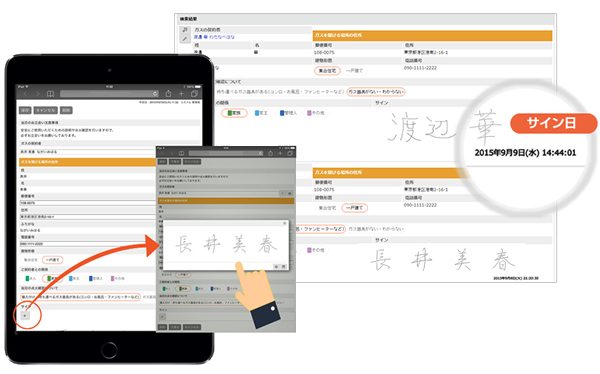Add a new Safari tab with plus icon
The height and width of the screenshot is (374, 600).
point(181,93)
